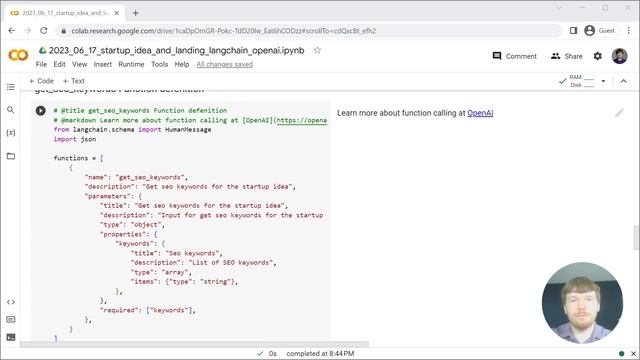
Task: Click "completed at 8:44 PM" status text
Action: pos(320,353)
